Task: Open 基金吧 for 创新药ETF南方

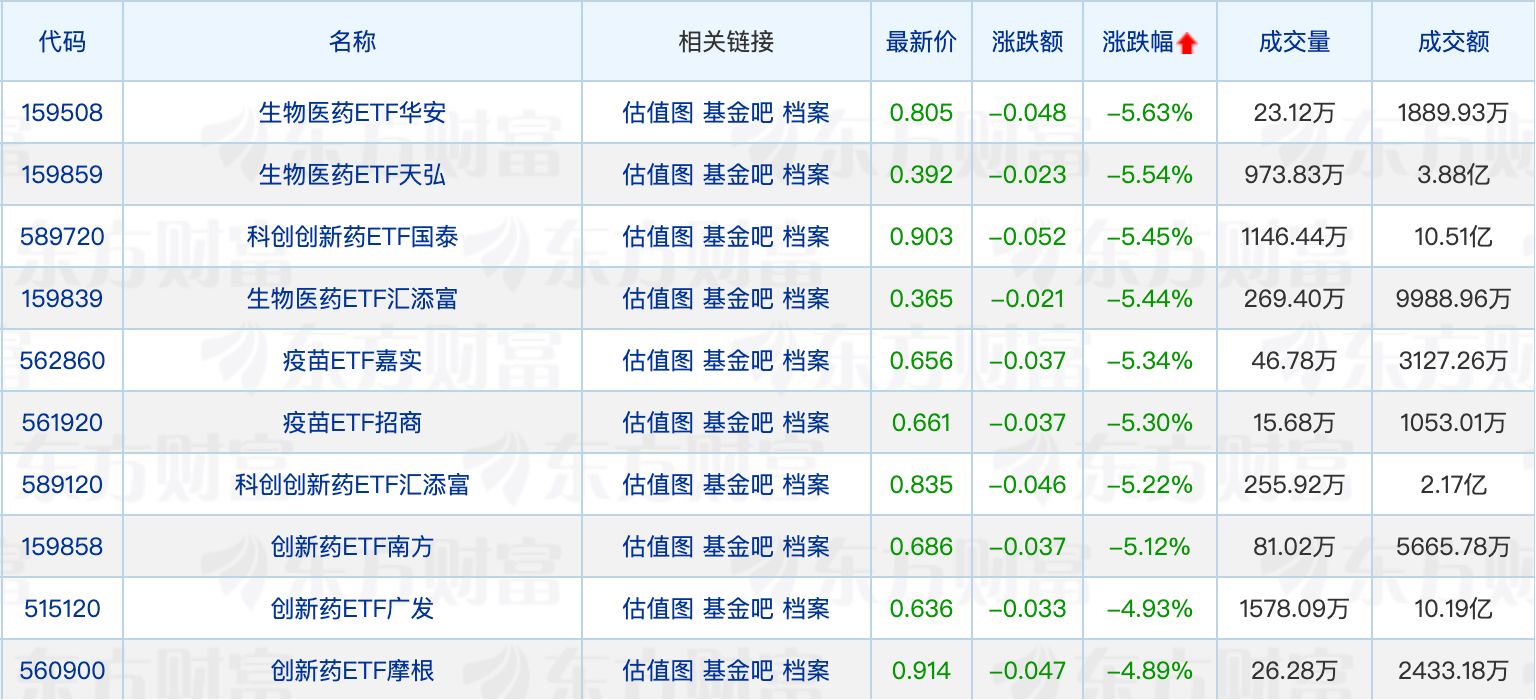Action: 738,547
